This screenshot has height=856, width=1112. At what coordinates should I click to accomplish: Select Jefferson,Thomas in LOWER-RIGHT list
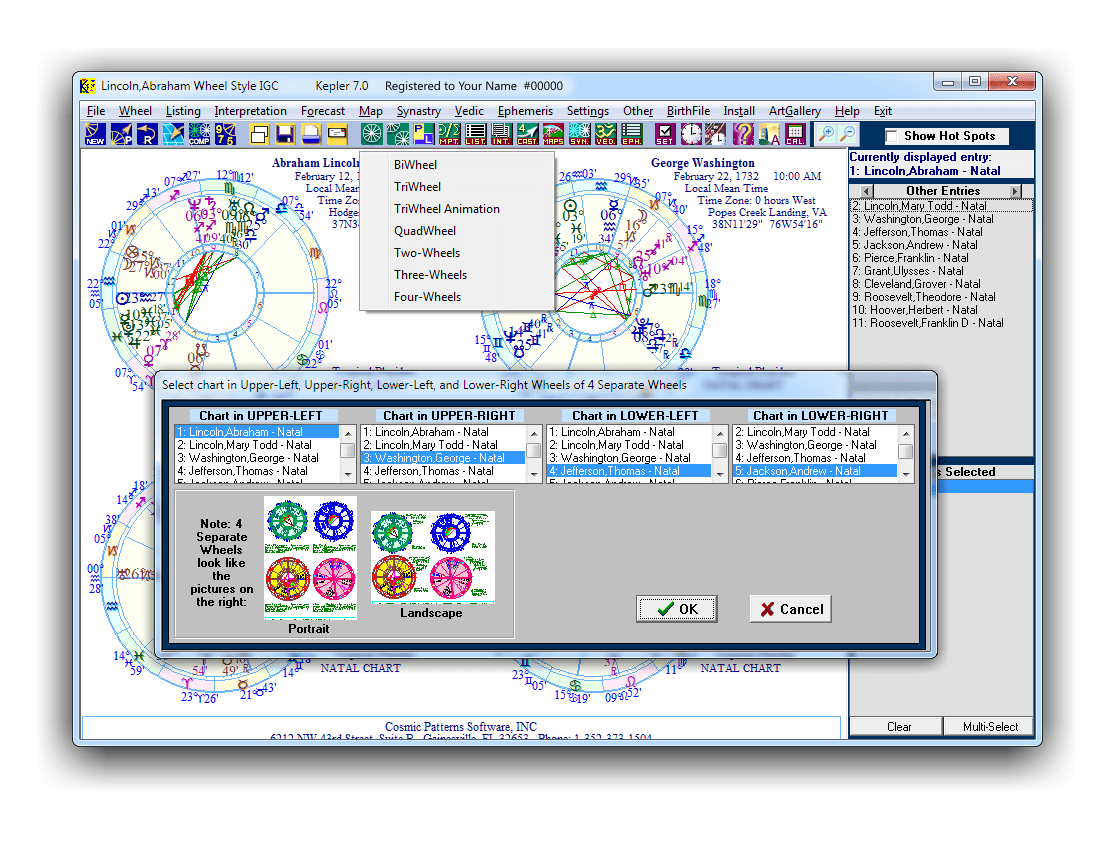click(x=815, y=458)
